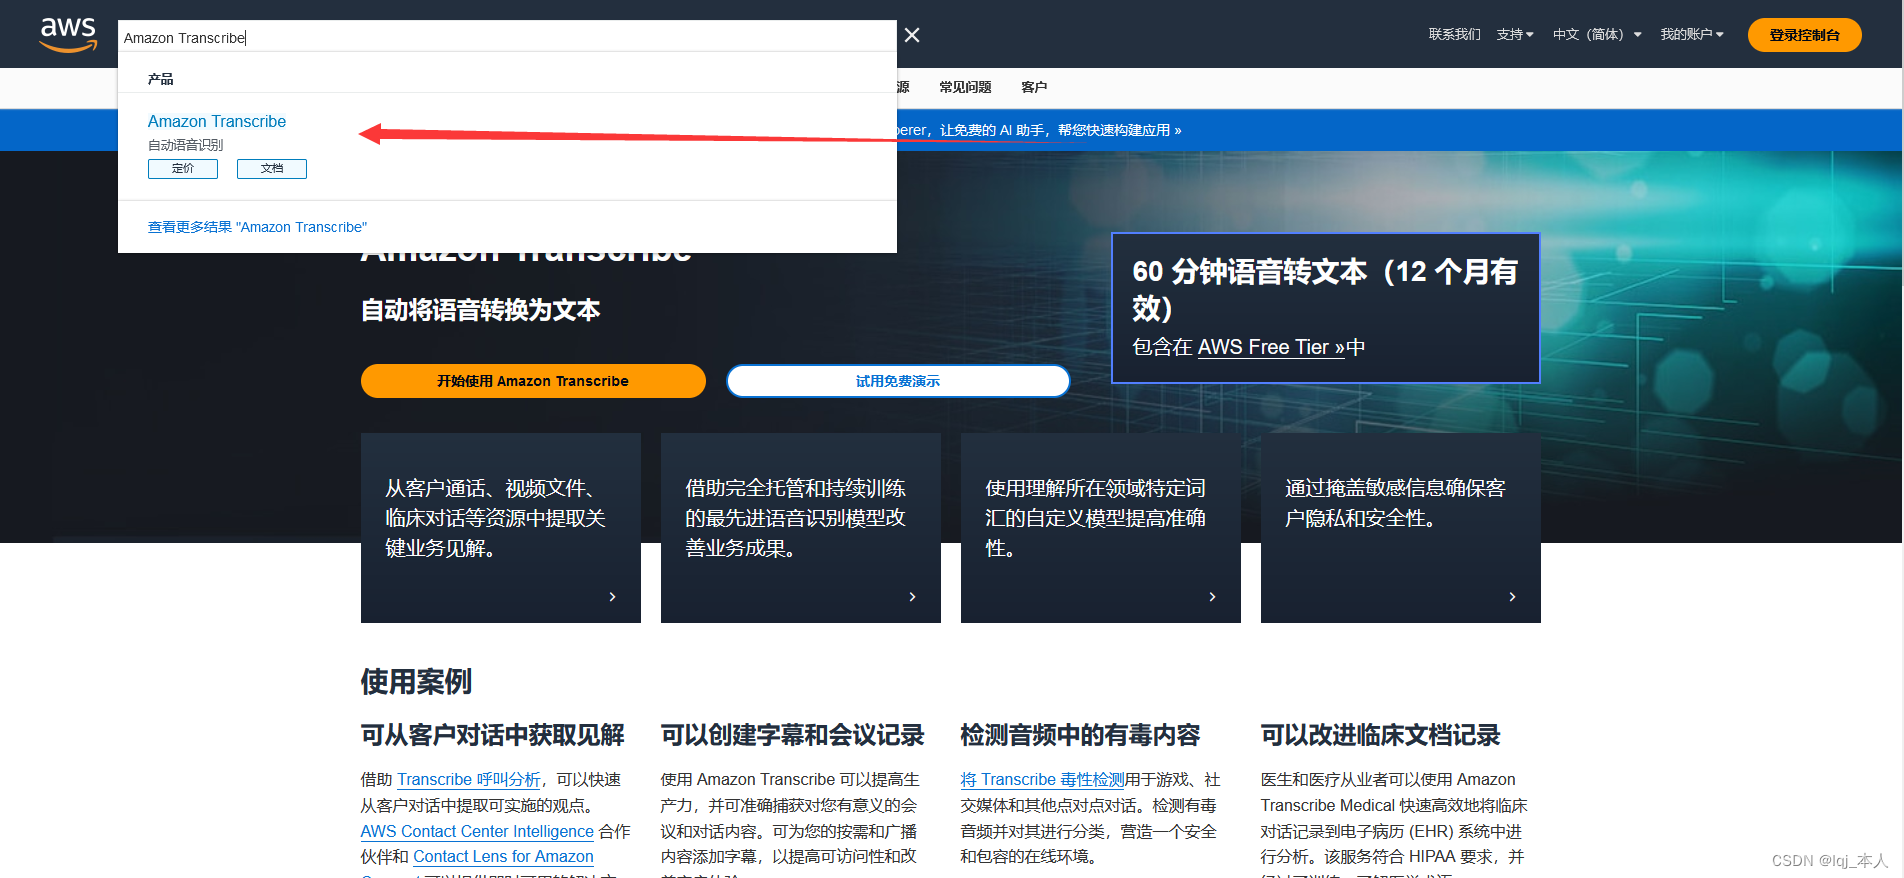
Task: Open Transcribe 呼叫分析 link
Action: coord(469,779)
